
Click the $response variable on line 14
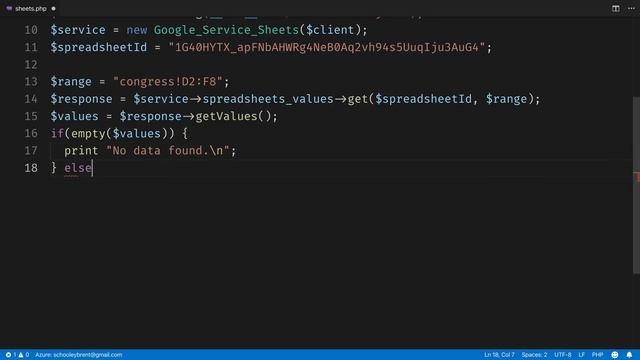pos(81,99)
